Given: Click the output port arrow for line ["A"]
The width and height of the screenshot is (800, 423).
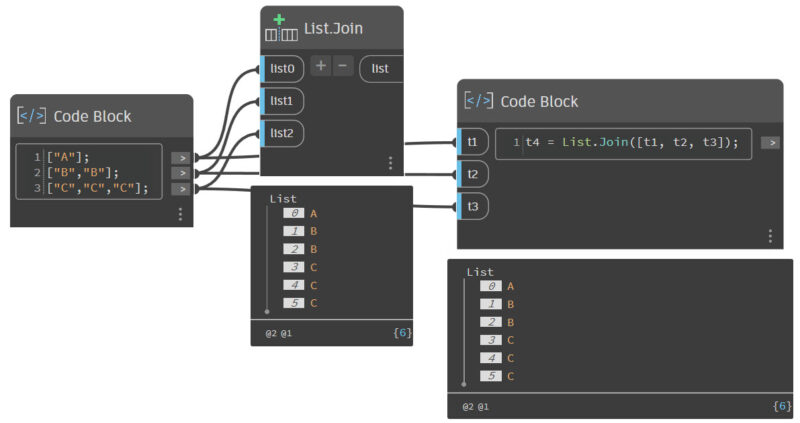Looking at the screenshot, I should pos(181,158).
